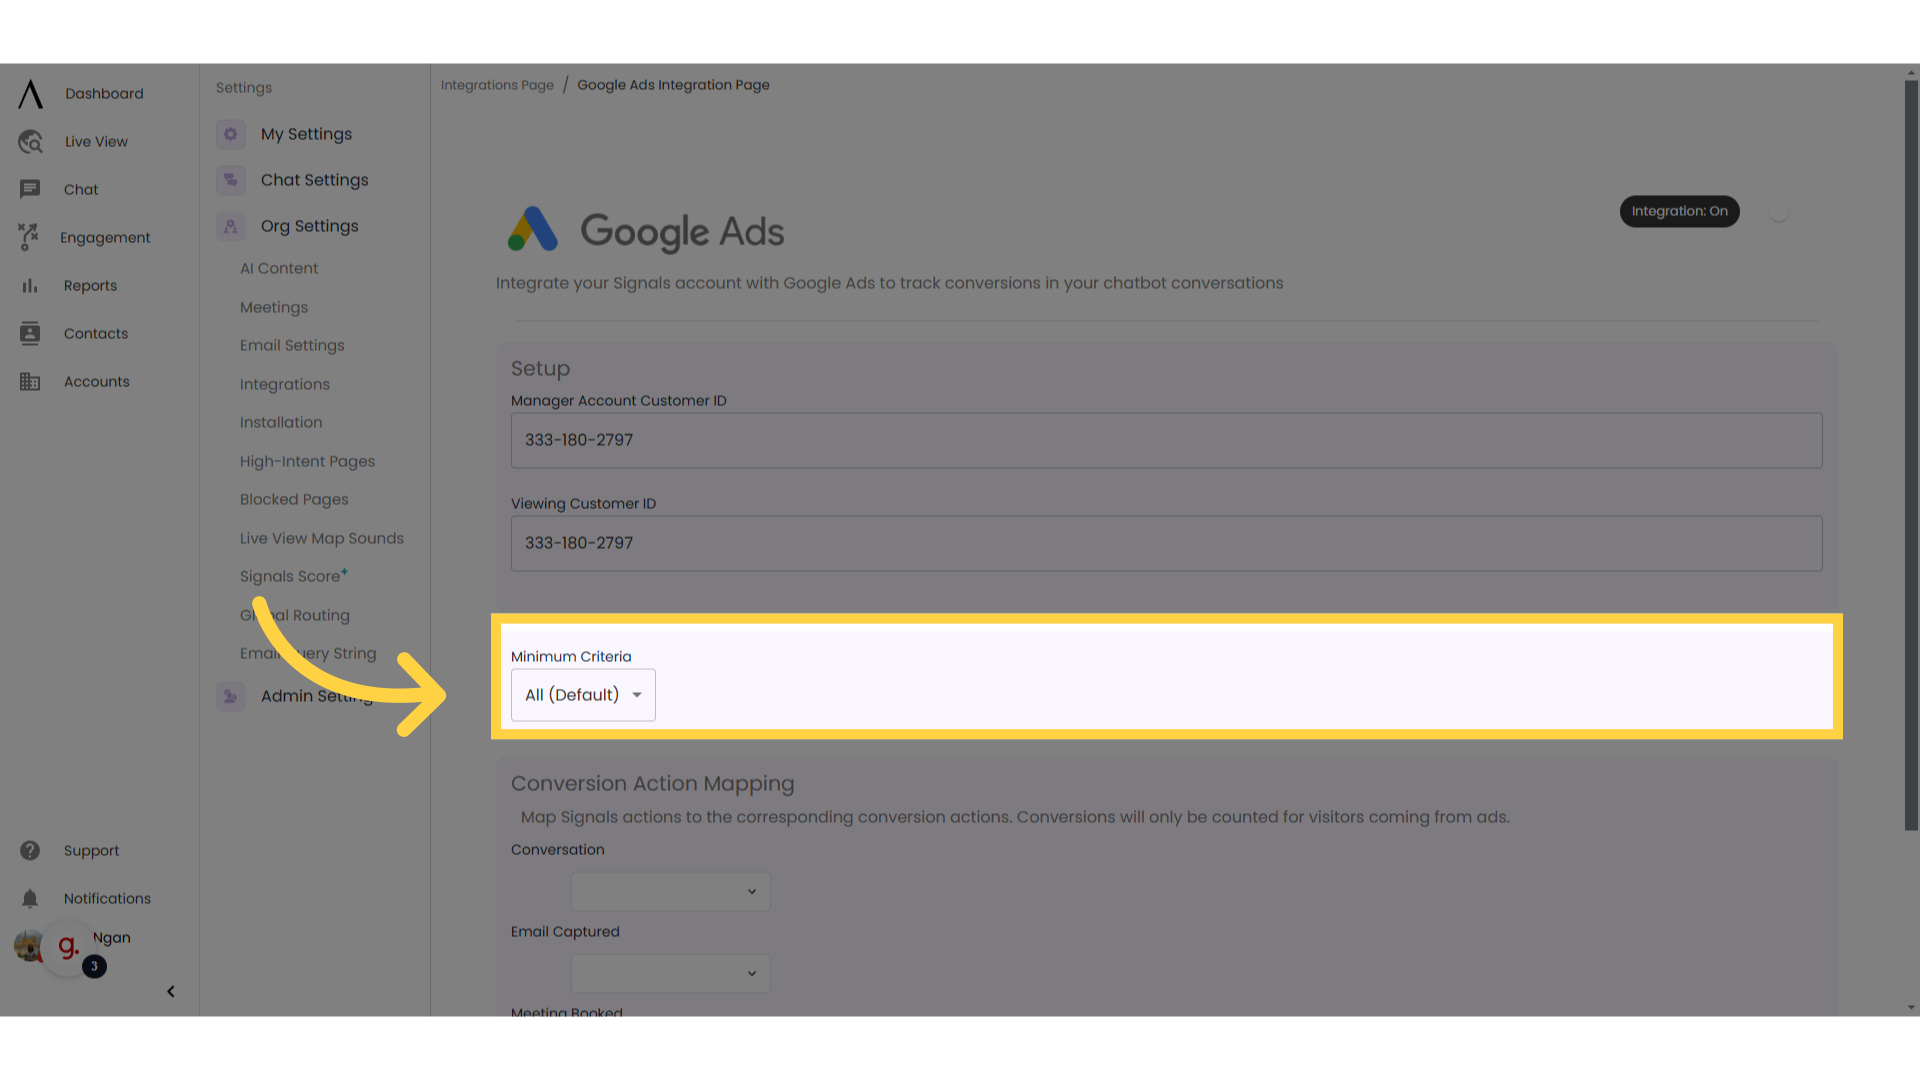Open Dashboard from the sidebar
This screenshot has width=1920, height=1080.
[104, 94]
